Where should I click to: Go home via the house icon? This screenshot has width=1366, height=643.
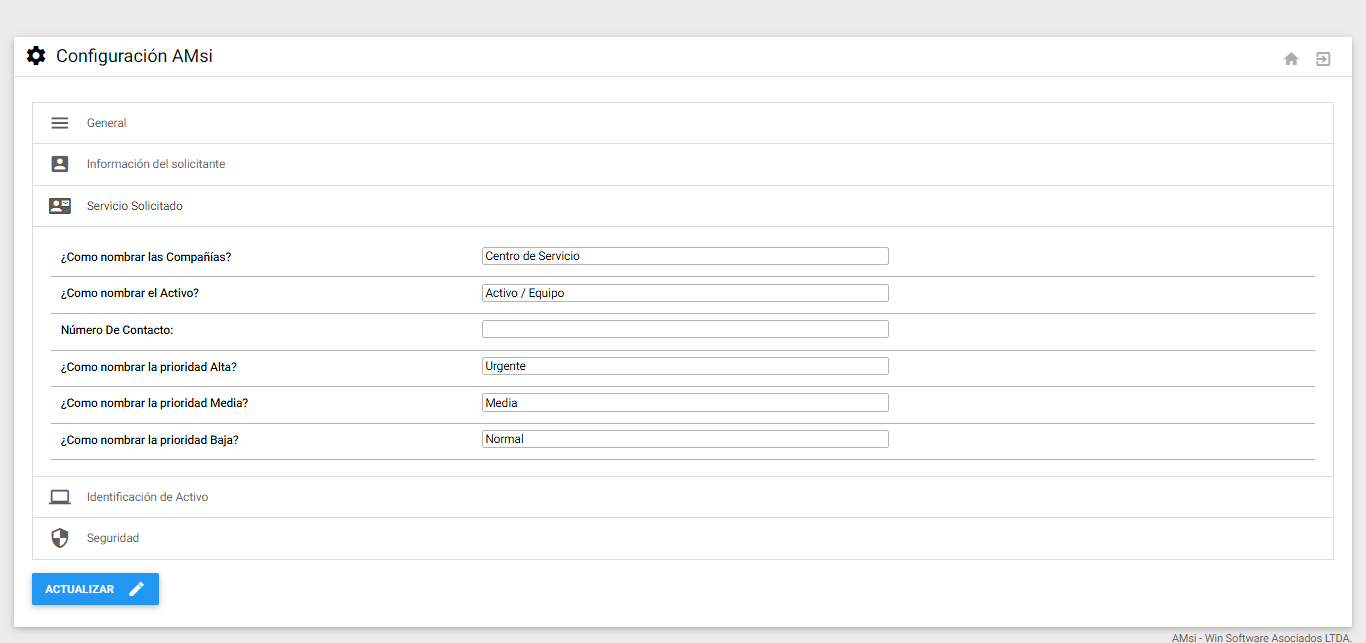pos(1291,59)
